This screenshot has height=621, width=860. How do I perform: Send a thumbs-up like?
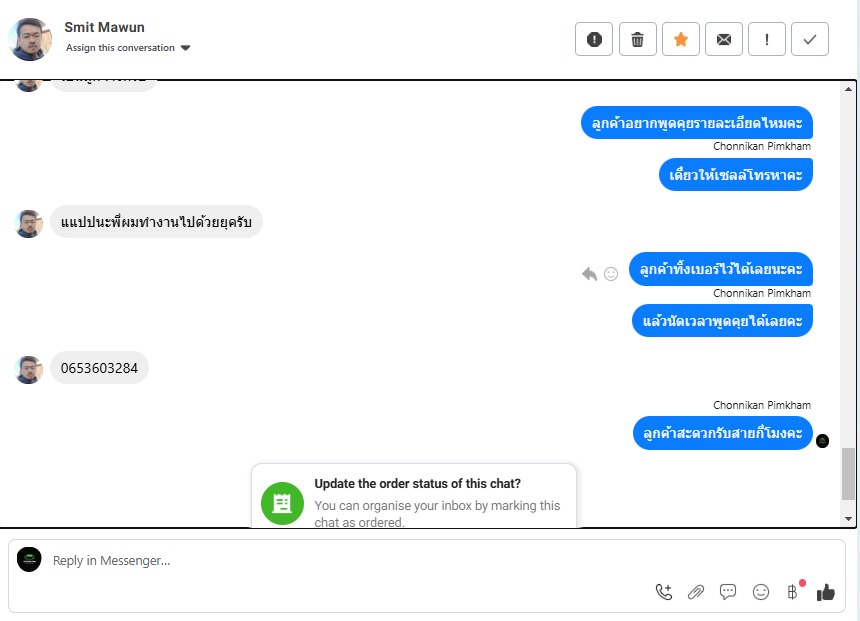tap(825, 592)
